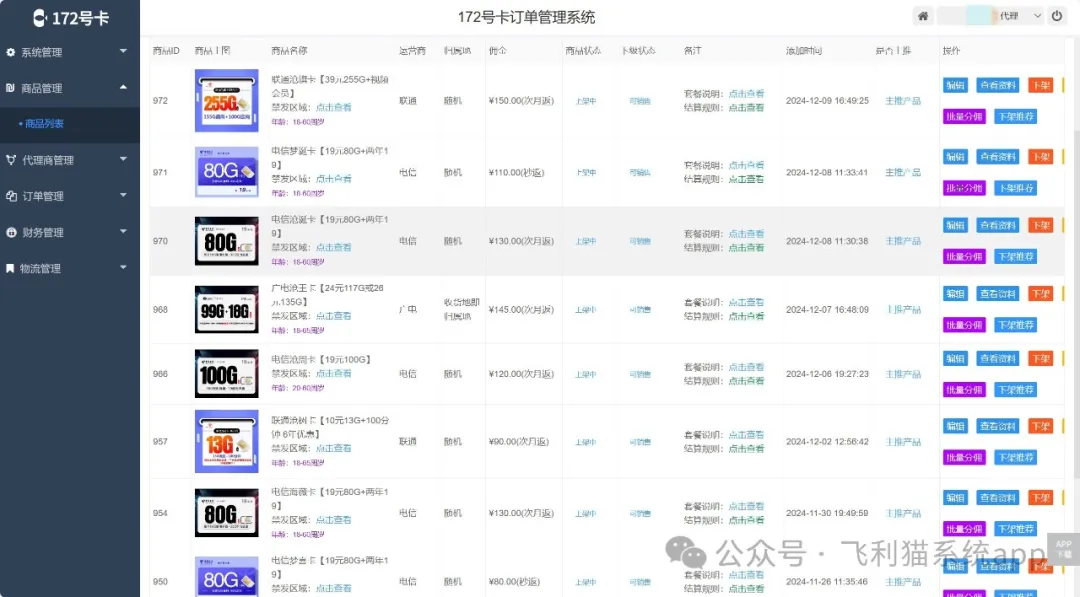The width and height of the screenshot is (1080, 597).
Task: Click 批量分佣 button for product 972
Action: (964, 116)
